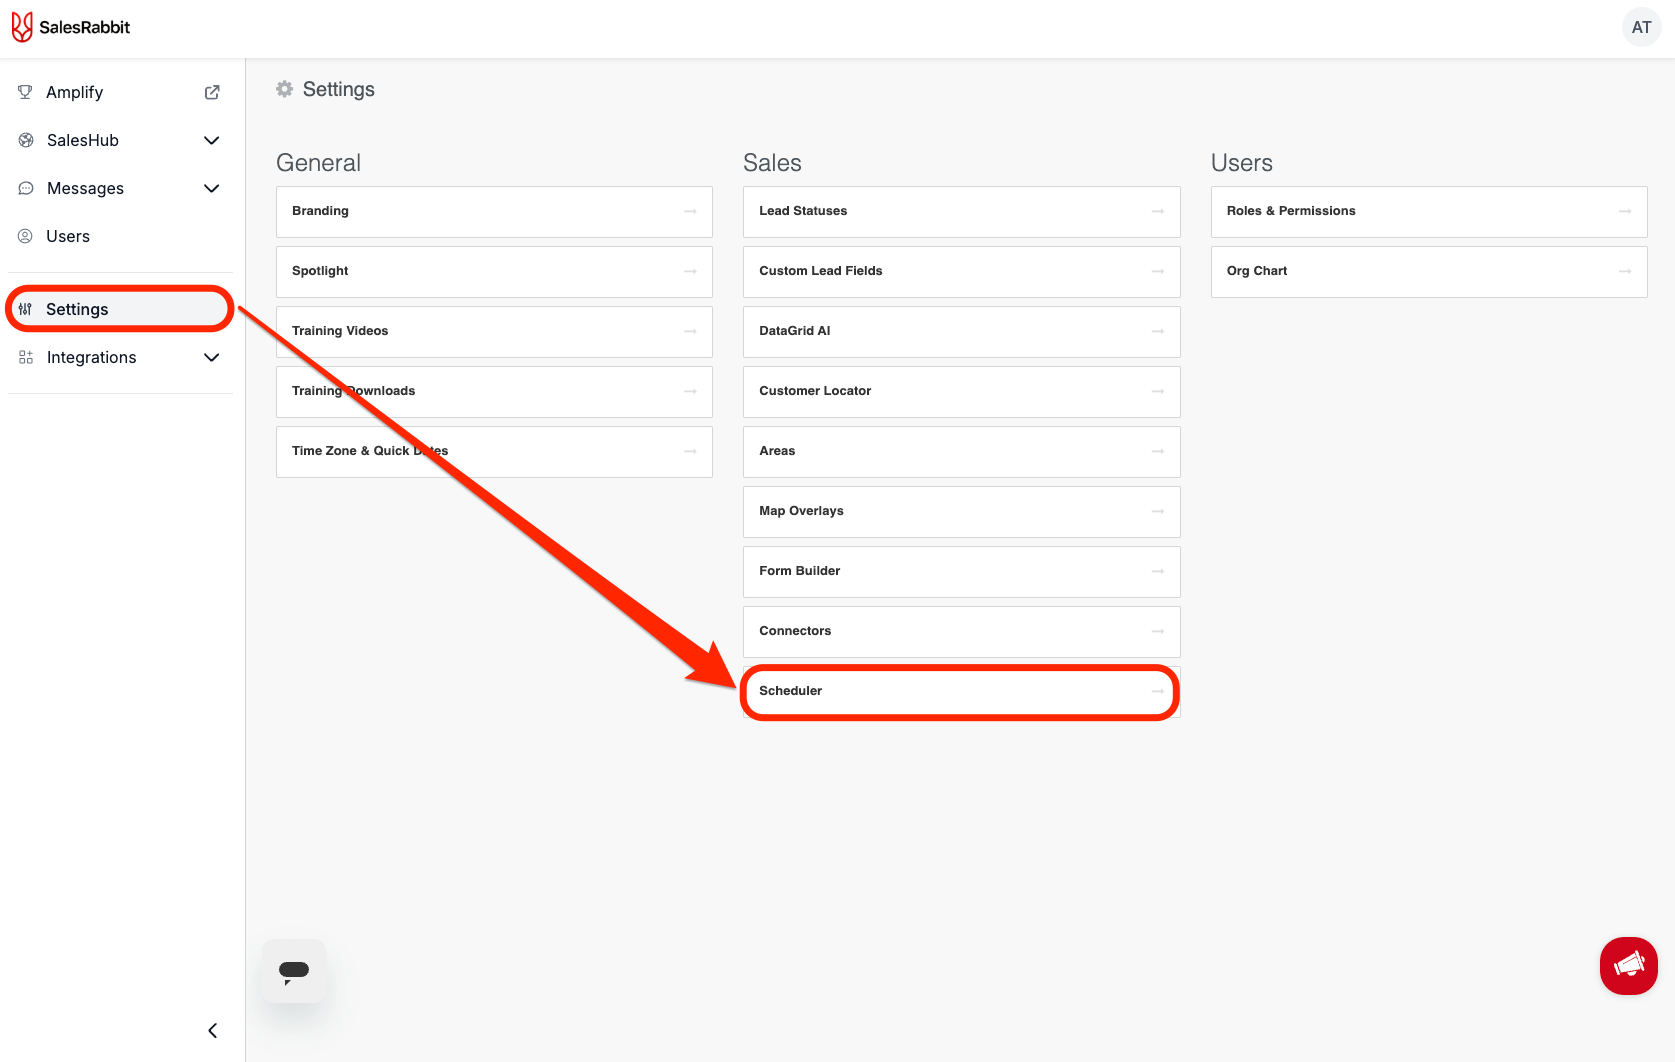Click the arrow on the Roles & Permissions row
Image resolution: width=1675 pixels, height=1062 pixels.
1625,211
